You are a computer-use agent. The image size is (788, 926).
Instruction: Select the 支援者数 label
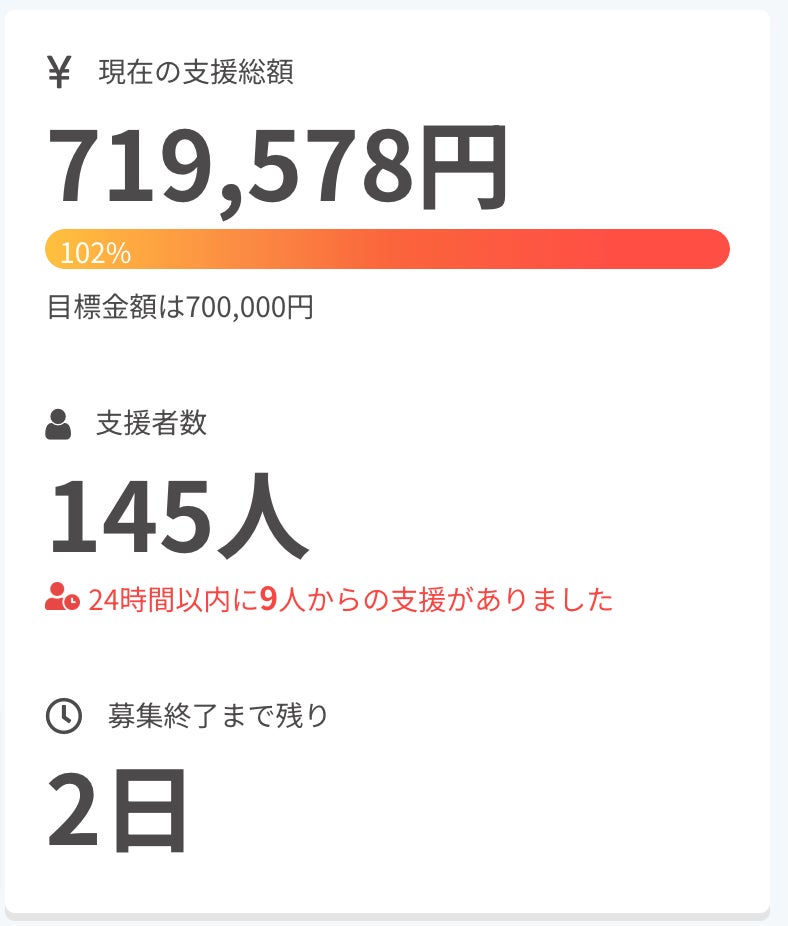point(151,423)
